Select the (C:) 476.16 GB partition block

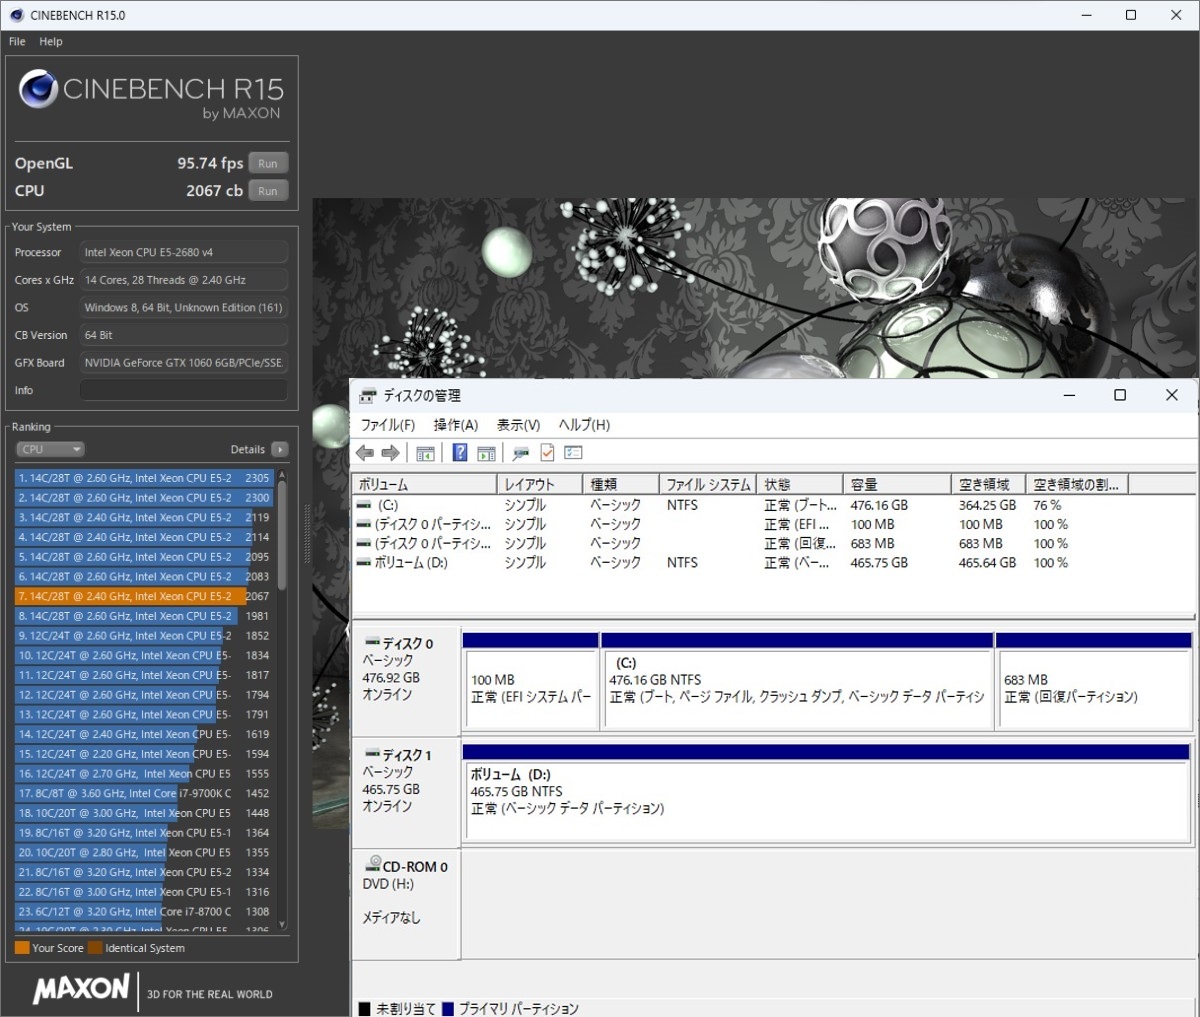[797, 679]
